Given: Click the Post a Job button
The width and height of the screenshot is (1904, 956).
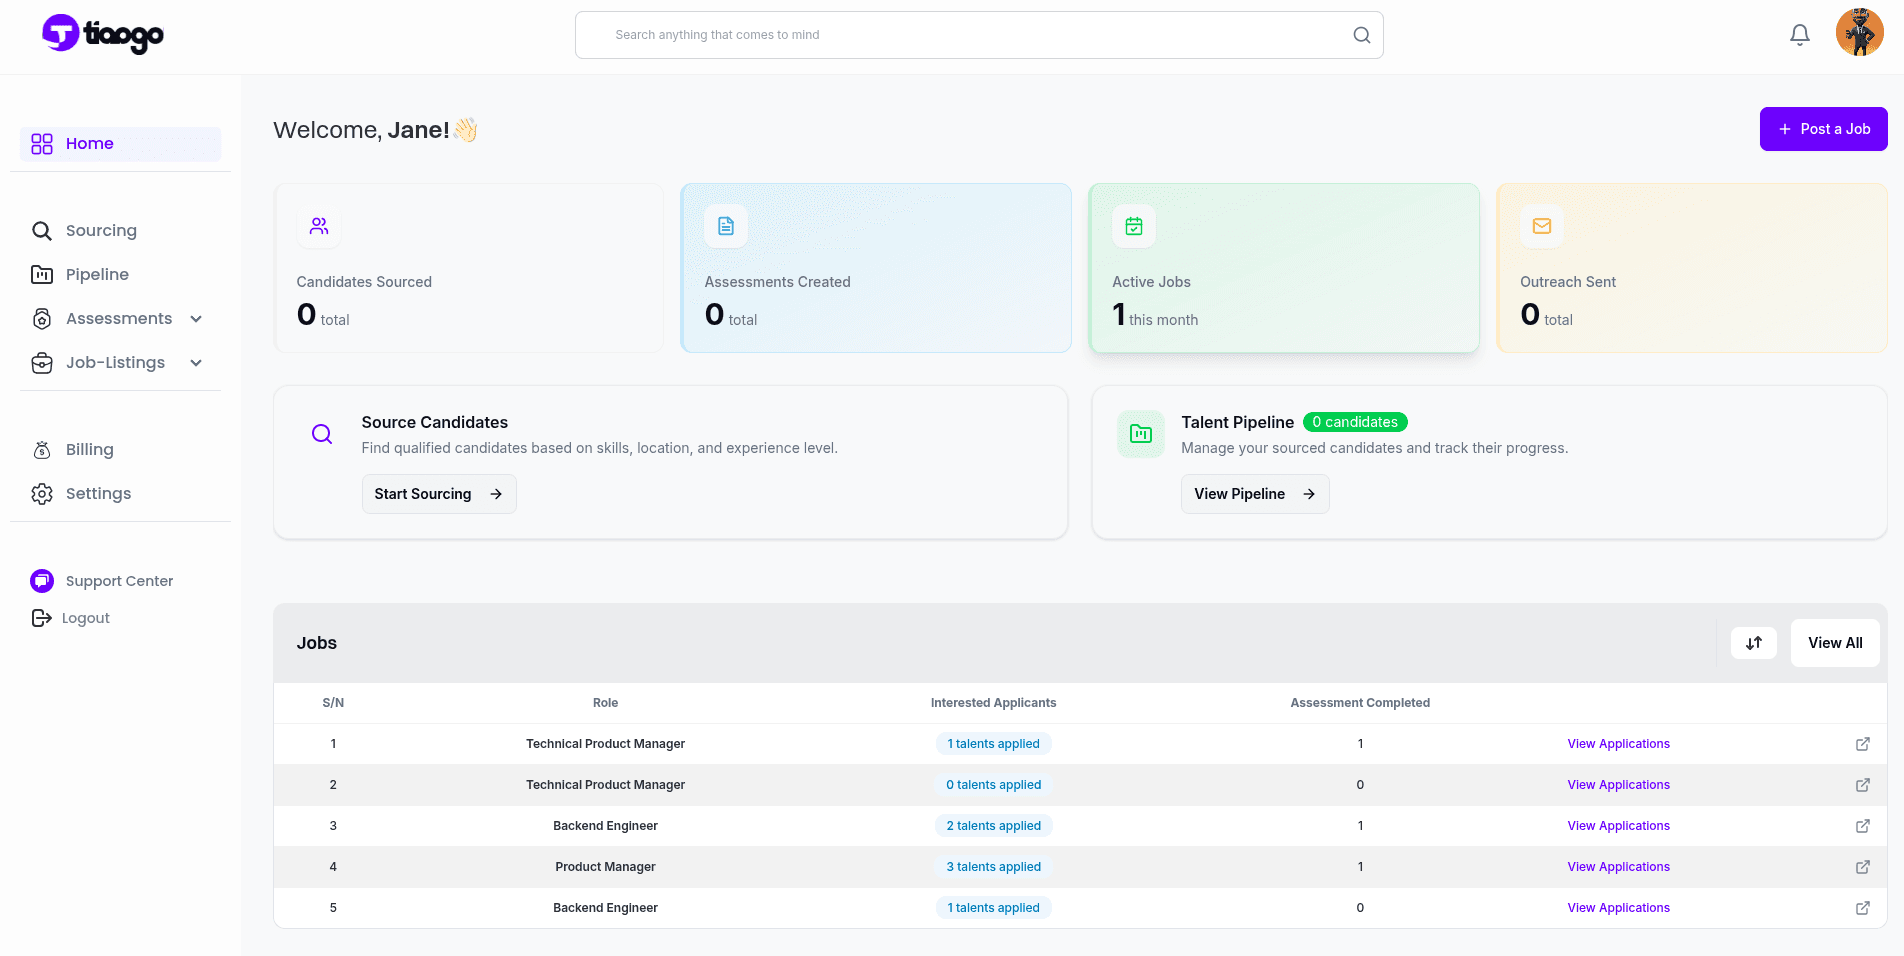Looking at the screenshot, I should pyautogui.click(x=1823, y=129).
